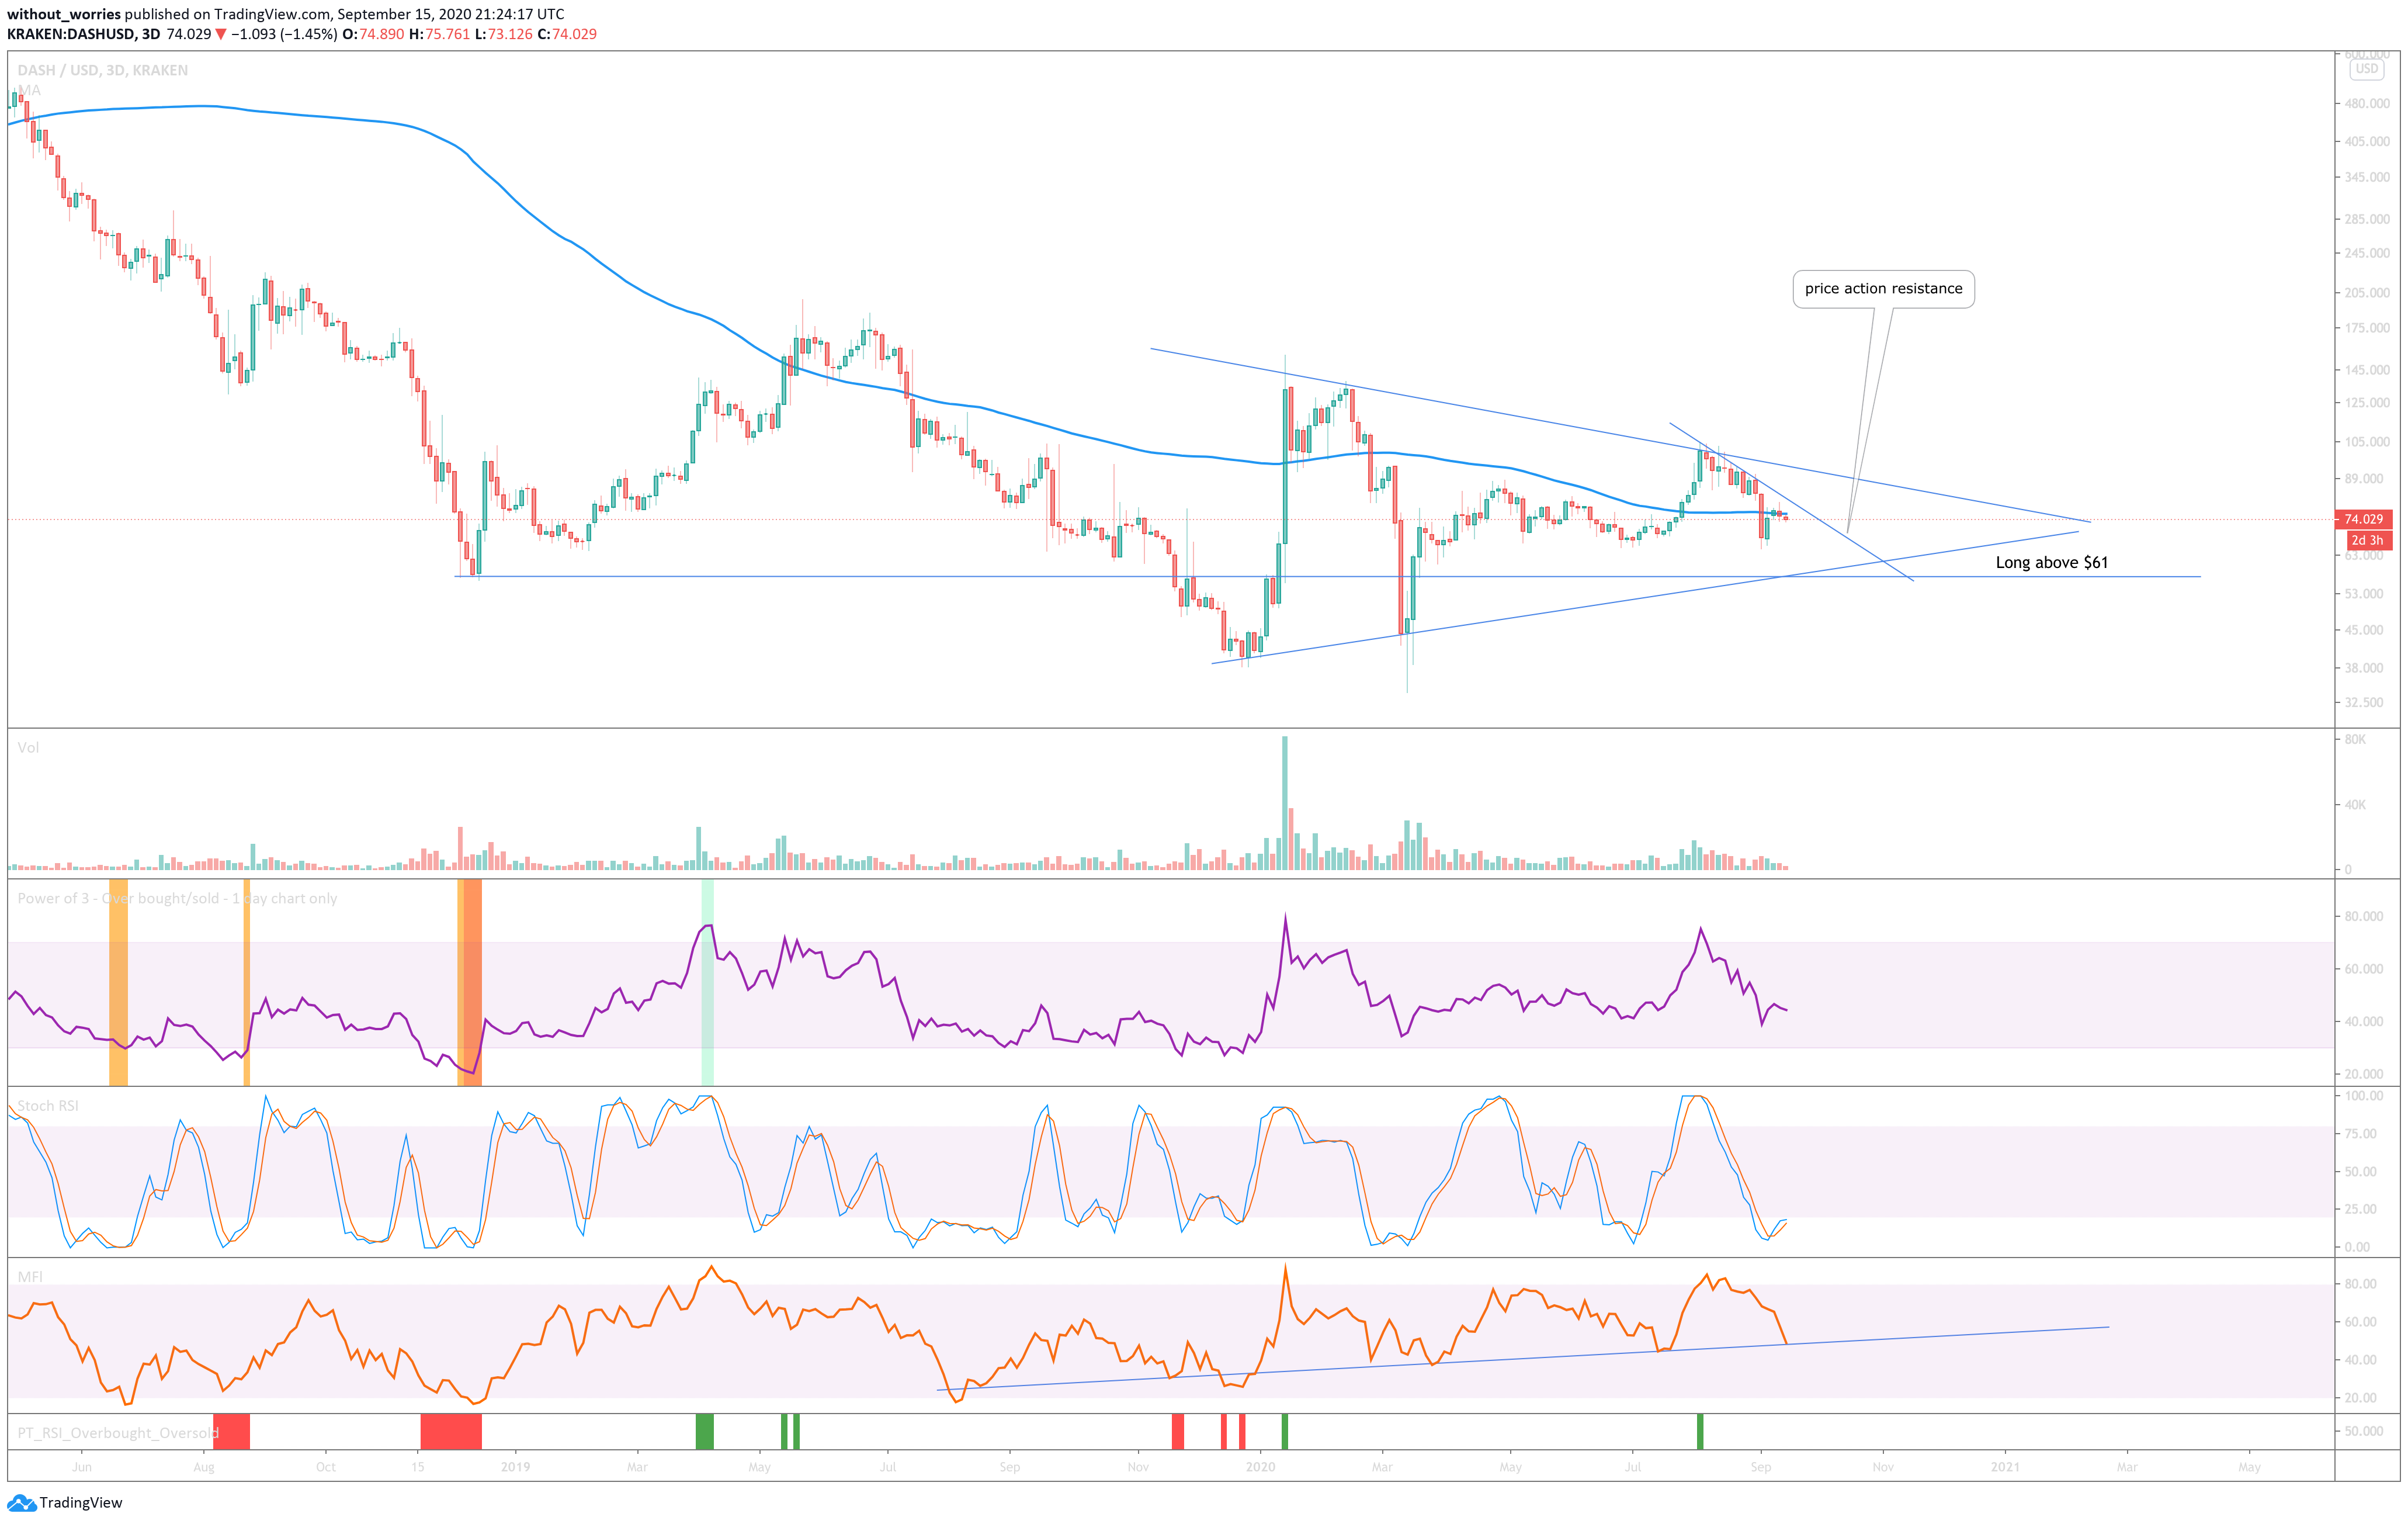Select the Jun label on the time axis
The image size is (2408, 1524).
[x=82, y=1467]
